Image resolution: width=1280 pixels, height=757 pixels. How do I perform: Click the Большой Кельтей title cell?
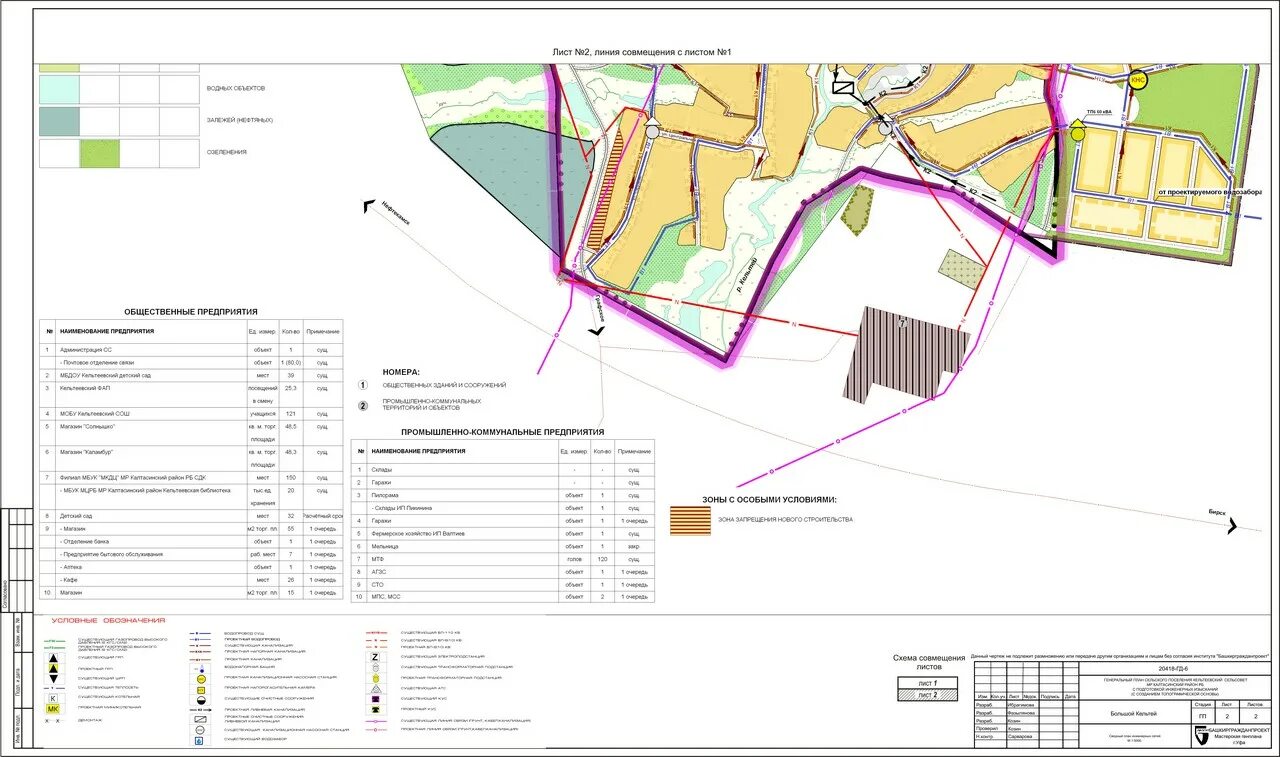pos(1133,714)
